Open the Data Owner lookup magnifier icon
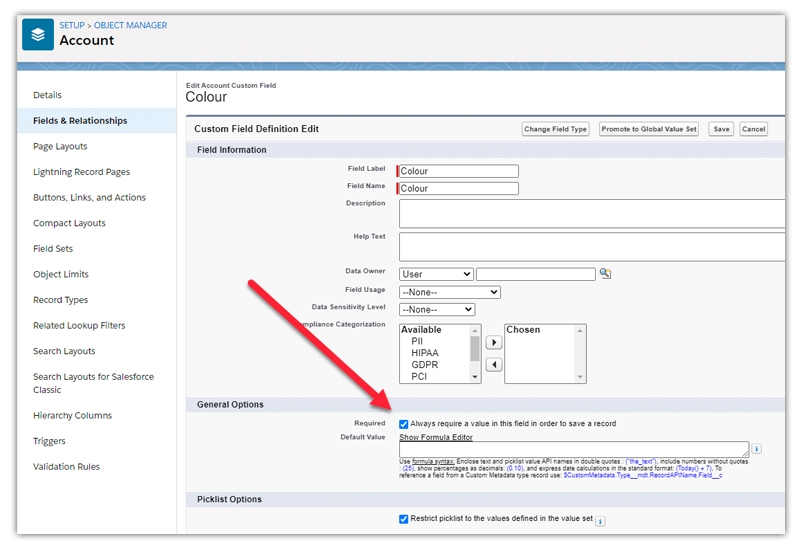The width and height of the screenshot is (800, 554). 605,273
